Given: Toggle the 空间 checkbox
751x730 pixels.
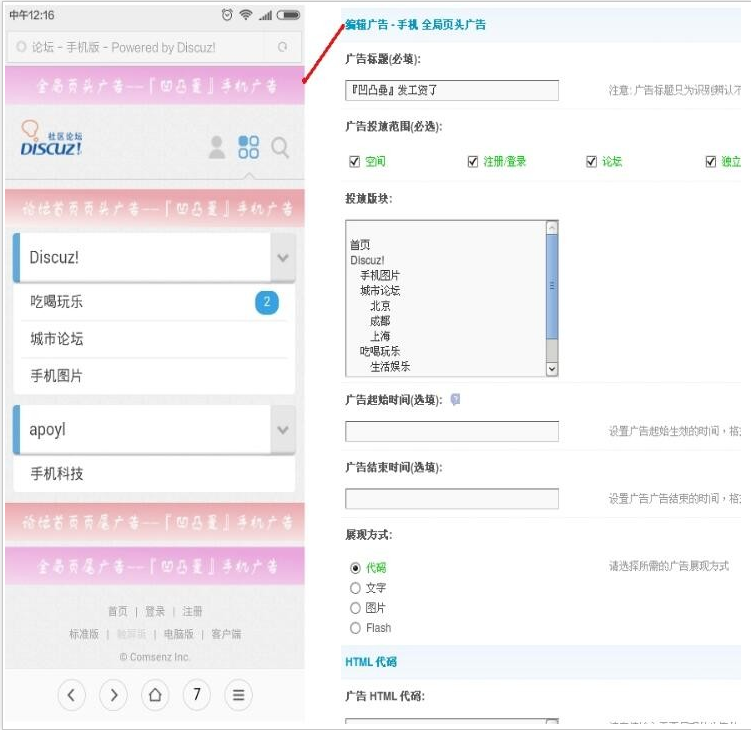Looking at the screenshot, I should [x=354, y=162].
